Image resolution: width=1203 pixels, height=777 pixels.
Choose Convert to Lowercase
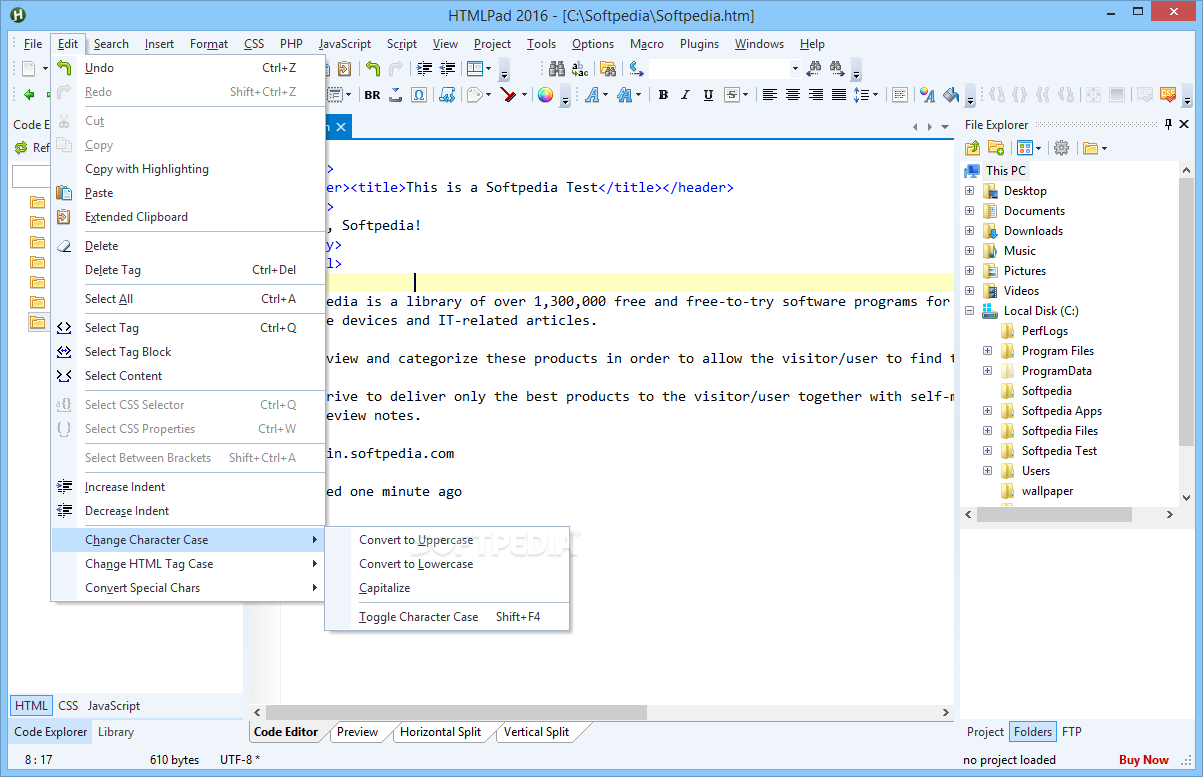tap(447, 564)
